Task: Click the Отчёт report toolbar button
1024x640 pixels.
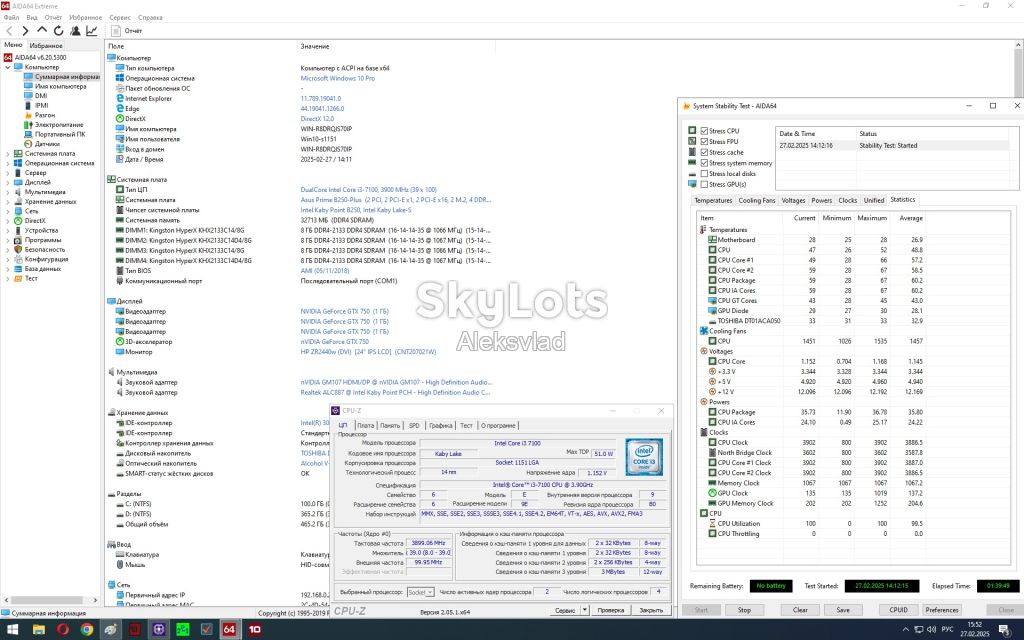Action: pyautogui.click(x=127, y=31)
